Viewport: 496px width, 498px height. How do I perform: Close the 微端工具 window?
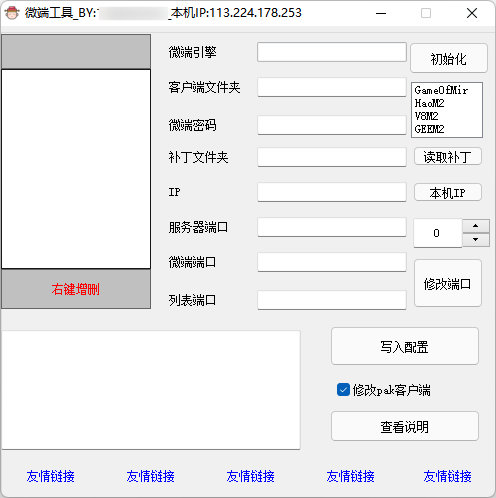point(472,13)
